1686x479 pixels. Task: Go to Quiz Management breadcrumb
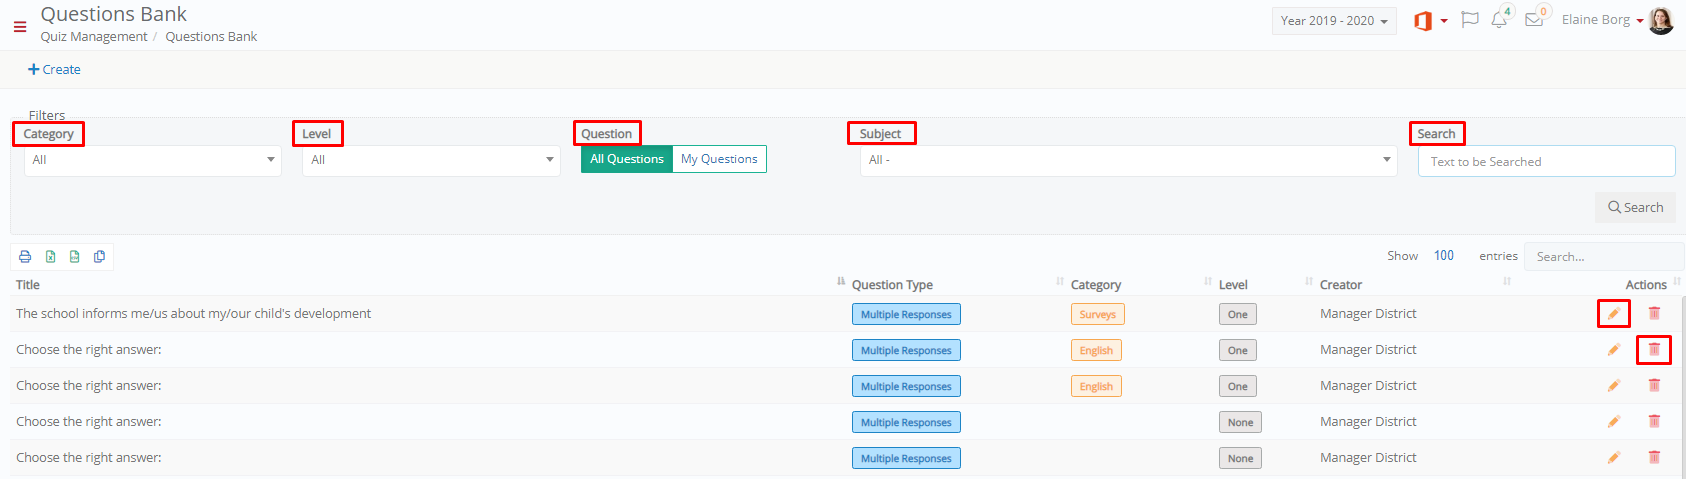(x=94, y=37)
